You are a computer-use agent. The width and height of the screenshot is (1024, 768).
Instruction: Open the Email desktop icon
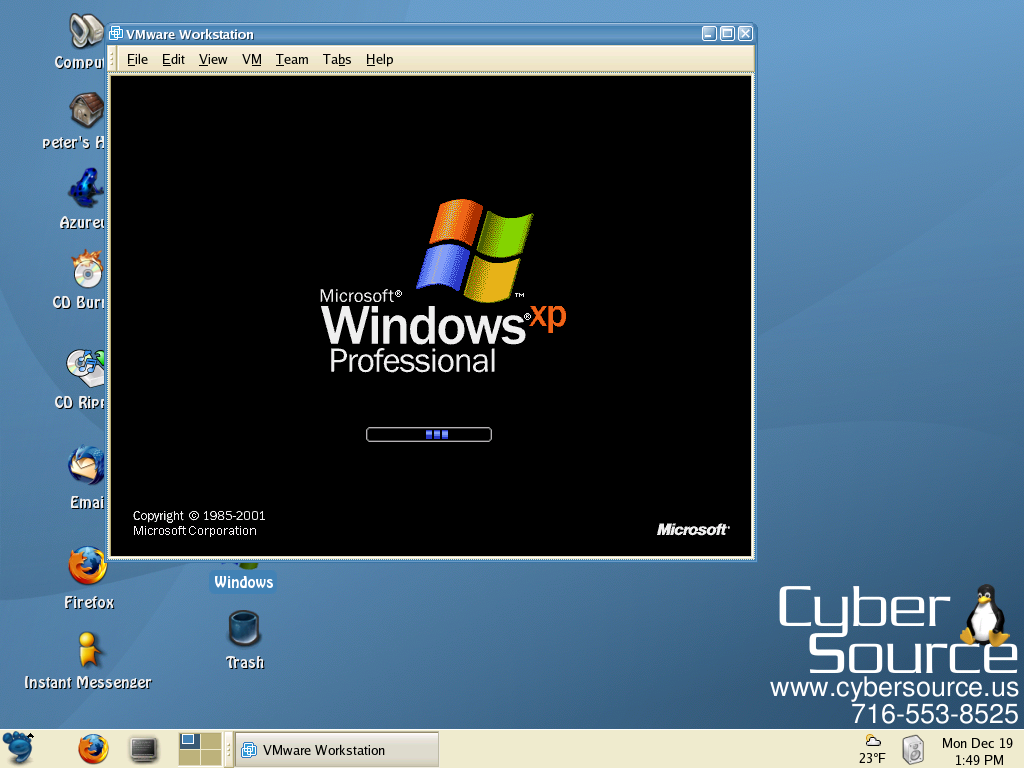coord(86,466)
